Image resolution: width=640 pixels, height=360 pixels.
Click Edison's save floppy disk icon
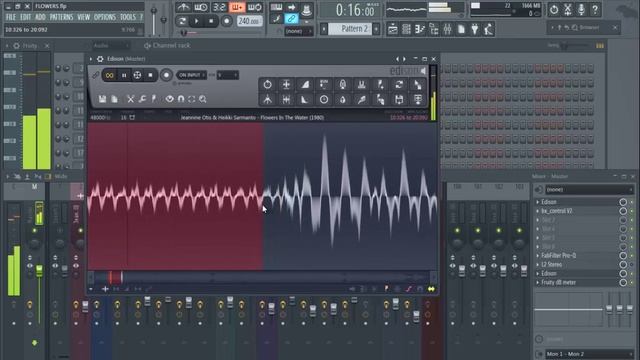coord(102,99)
